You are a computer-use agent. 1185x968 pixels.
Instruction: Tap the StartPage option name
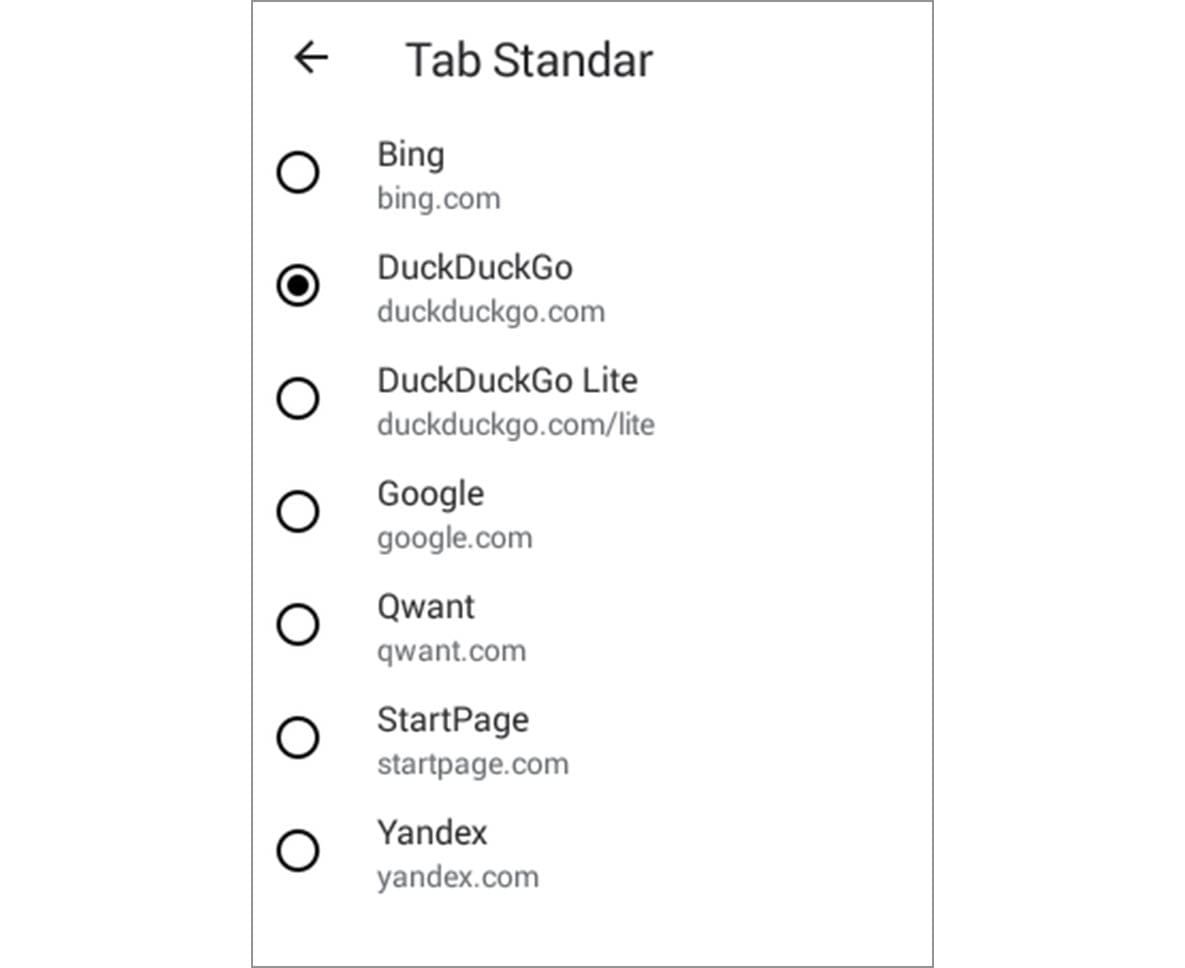453,720
